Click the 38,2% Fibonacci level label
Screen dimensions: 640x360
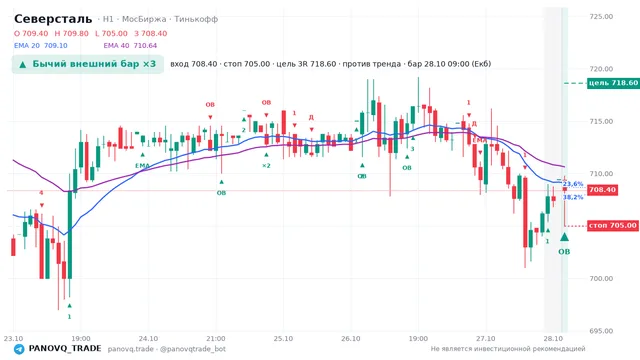click(x=573, y=197)
